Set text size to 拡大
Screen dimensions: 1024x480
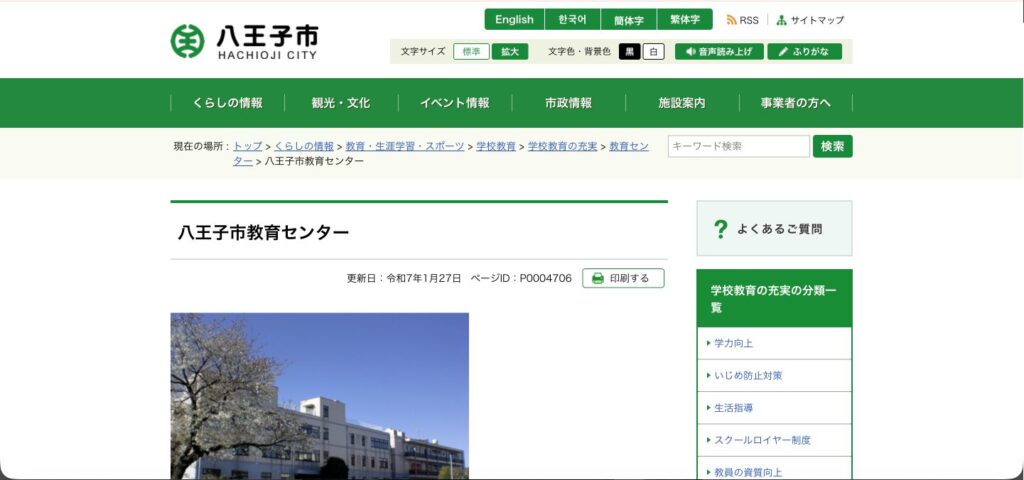click(510, 51)
